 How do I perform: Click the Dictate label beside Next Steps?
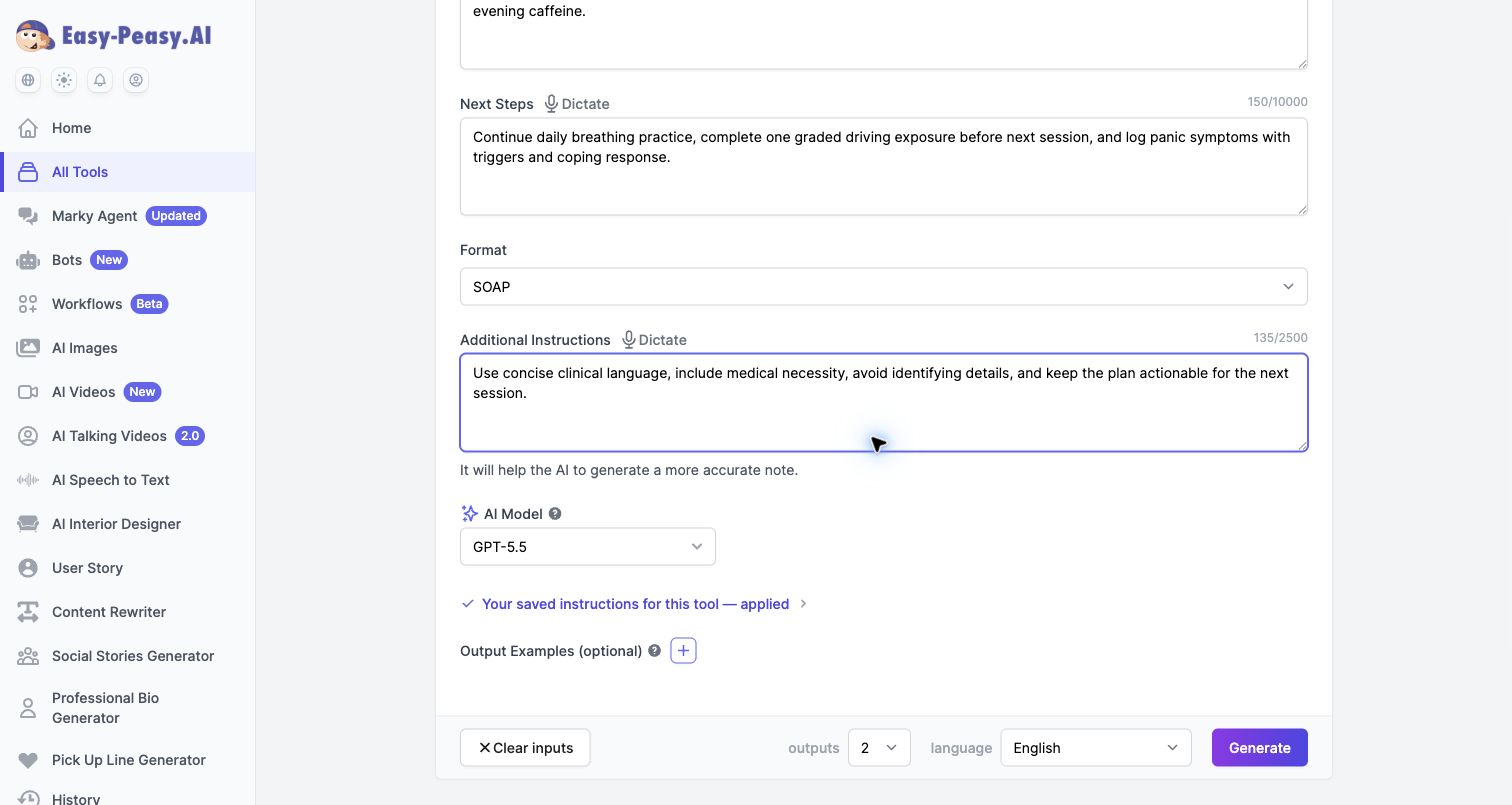pyautogui.click(x=585, y=104)
